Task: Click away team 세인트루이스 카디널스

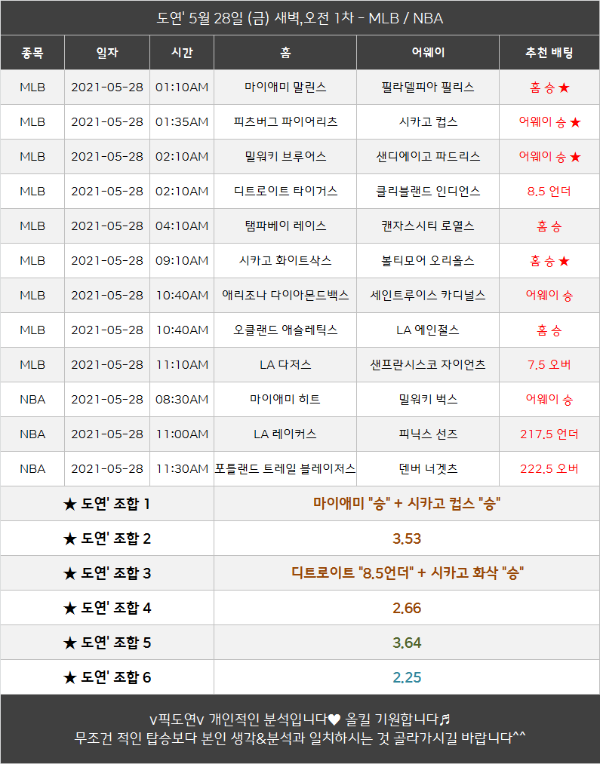Action: (428, 295)
